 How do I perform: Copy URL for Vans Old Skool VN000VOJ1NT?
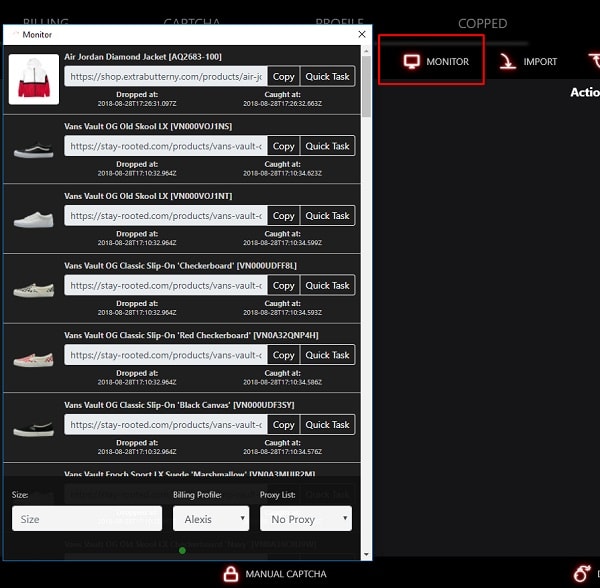tap(284, 216)
